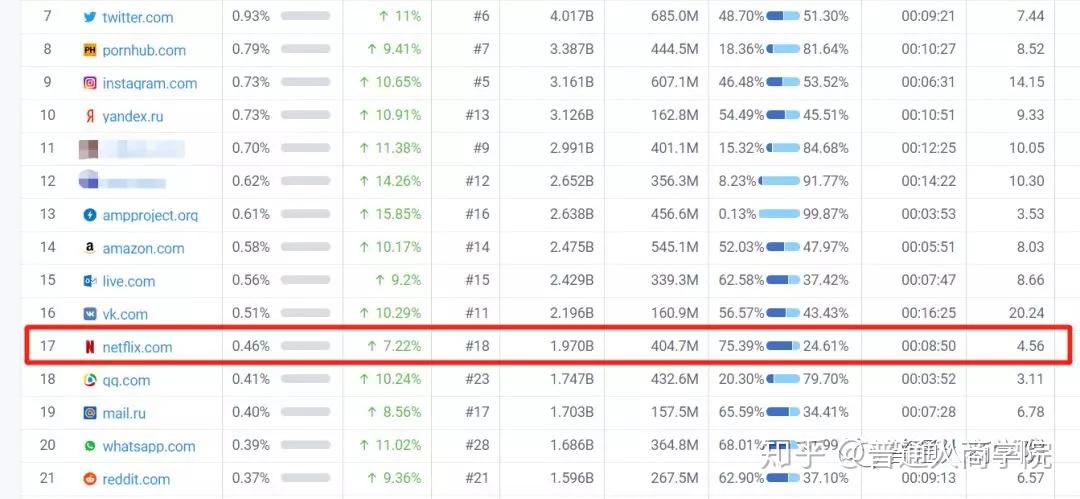Click the desktop/mobile split bar for ampproject.org
The height and width of the screenshot is (499, 1080).
coord(779,214)
